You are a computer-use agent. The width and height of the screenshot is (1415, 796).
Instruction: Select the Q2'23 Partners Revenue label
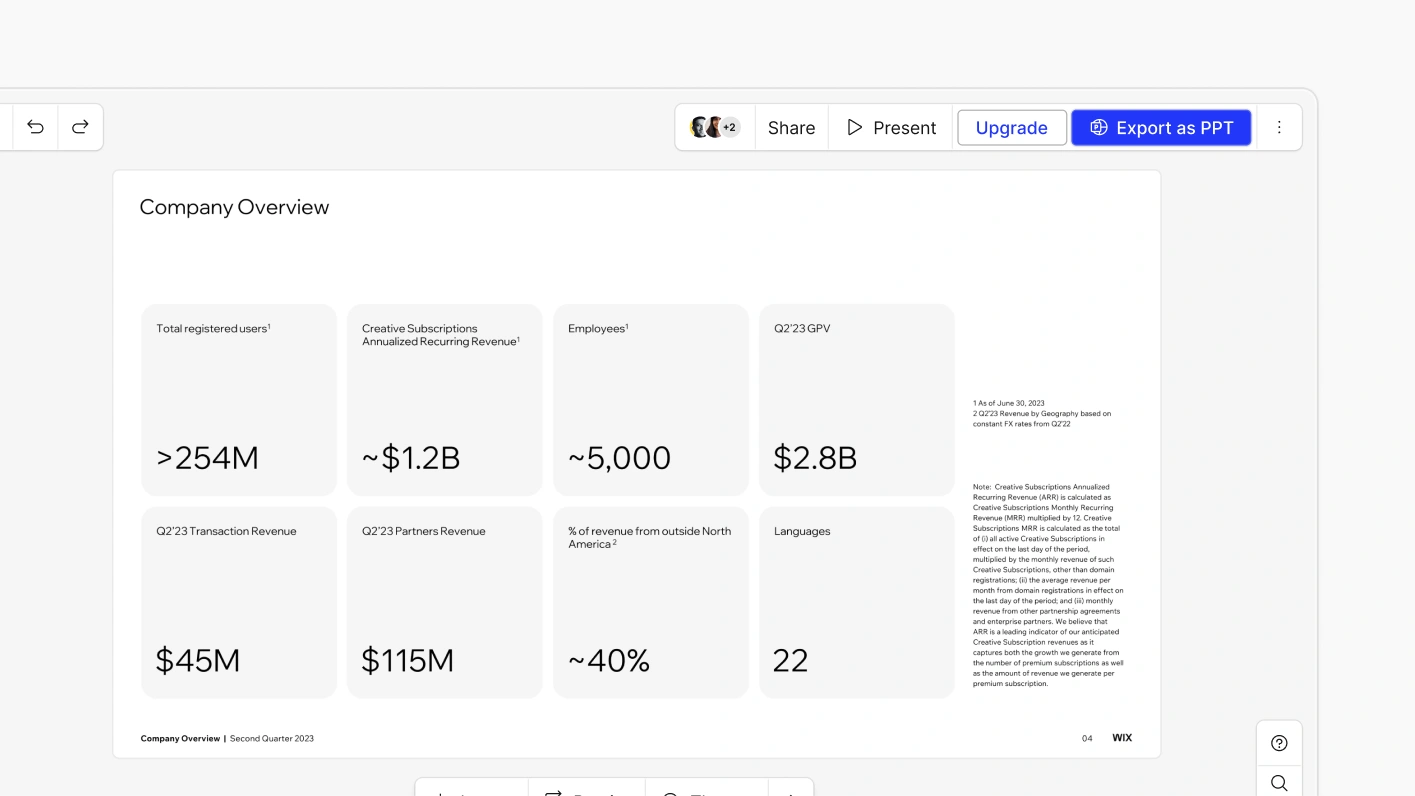tap(424, 531)
